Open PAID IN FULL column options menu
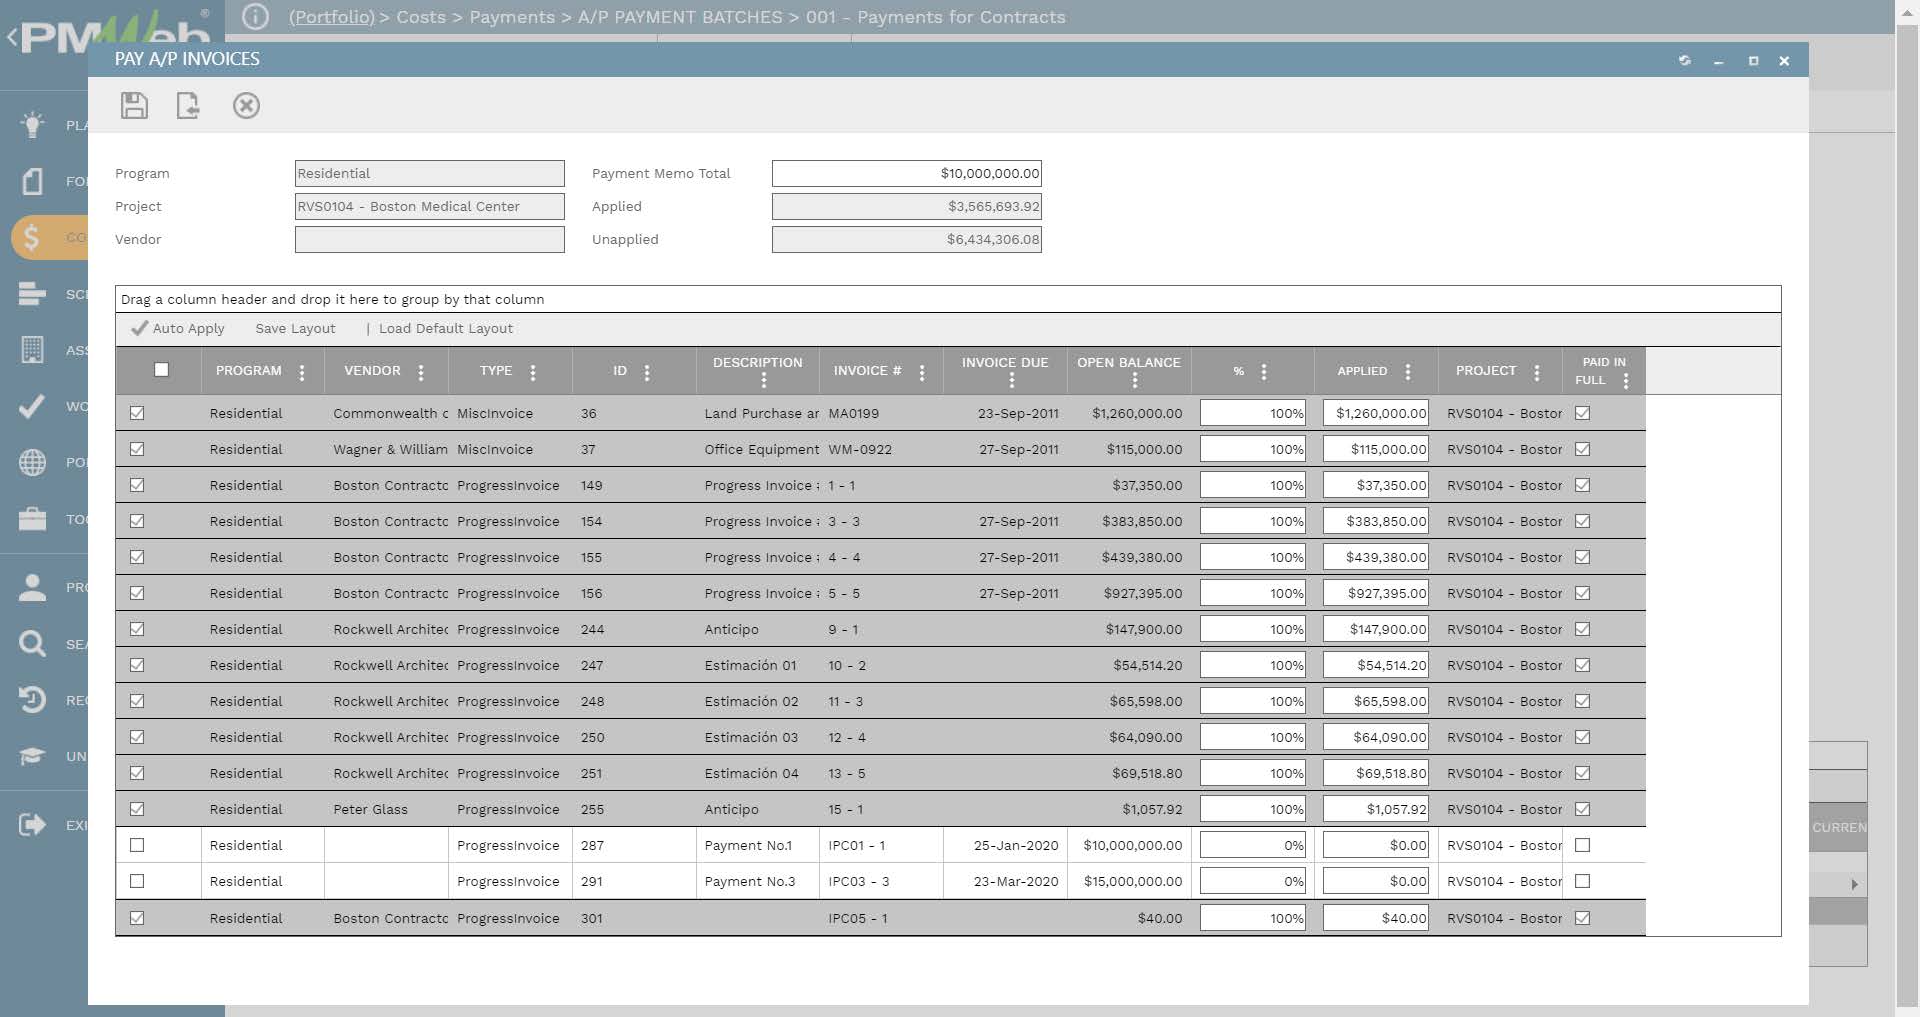Image resolution: width=1920 pixels, height=1017 pixels. pos(1626,381)
